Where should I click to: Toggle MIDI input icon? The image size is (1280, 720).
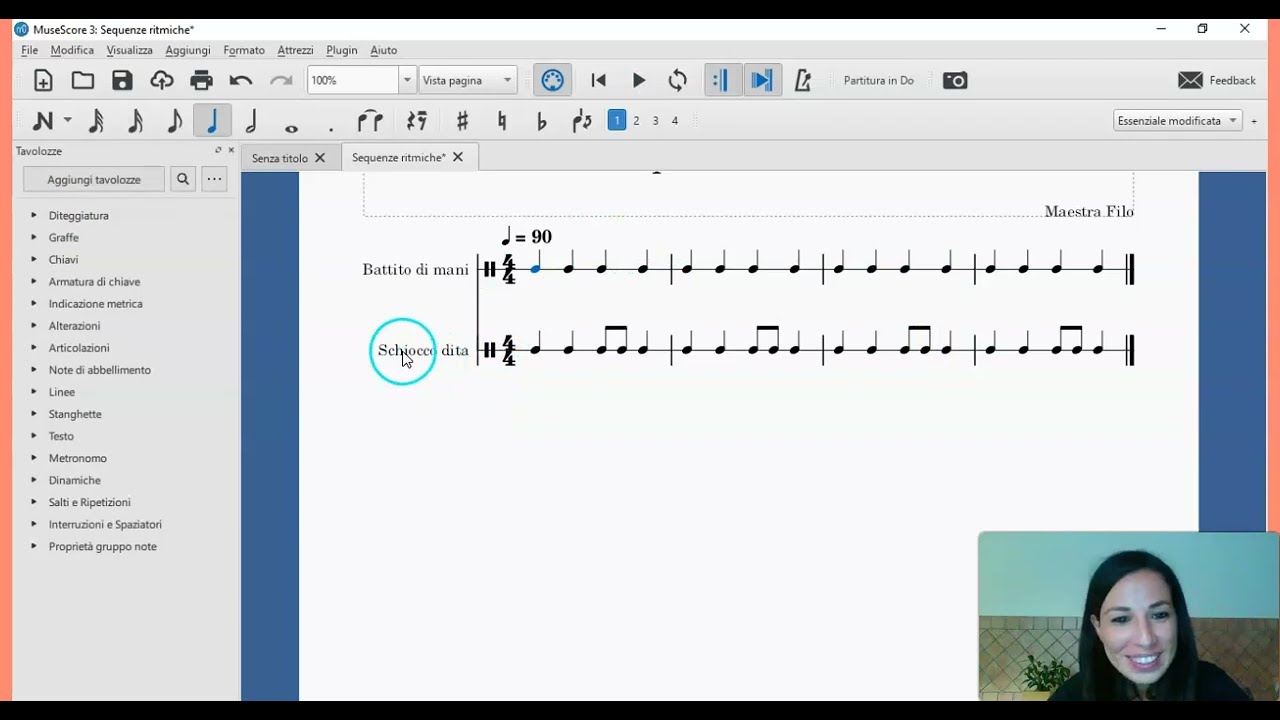(x=553, y=81)
